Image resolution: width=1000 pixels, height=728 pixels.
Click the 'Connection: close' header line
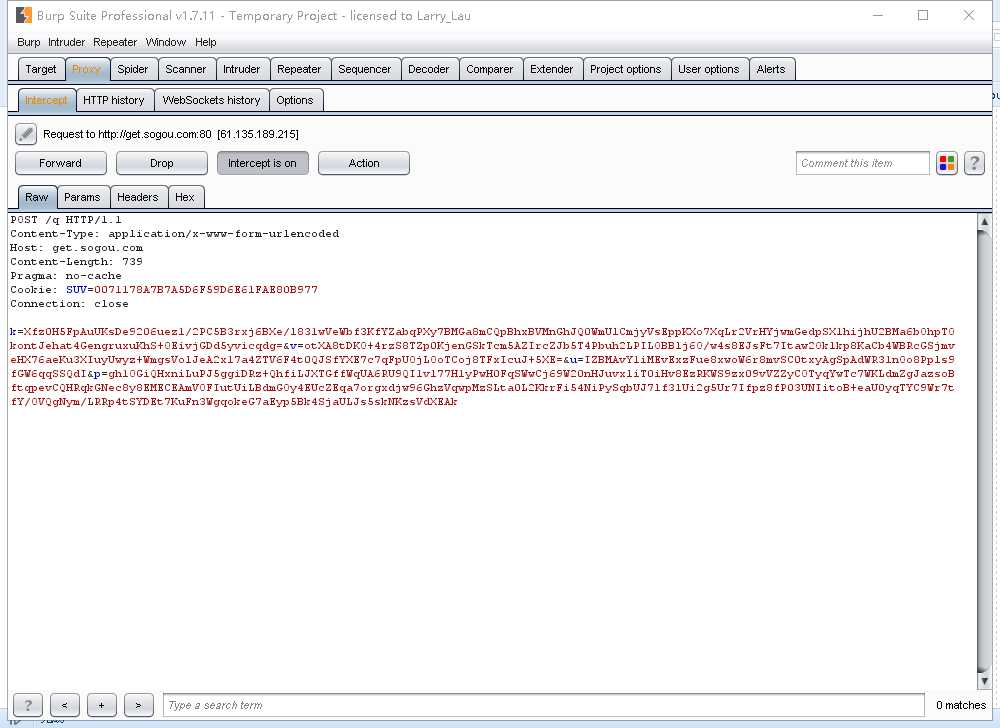click(x=69, y=303)
